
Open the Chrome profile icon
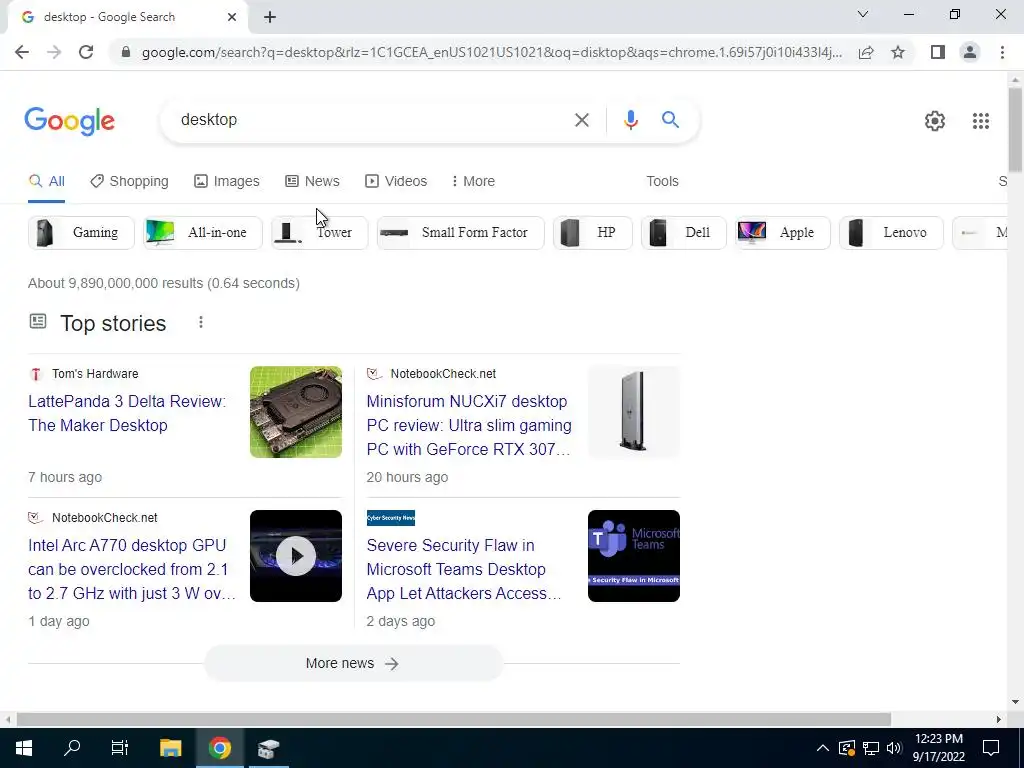(970, 52)
